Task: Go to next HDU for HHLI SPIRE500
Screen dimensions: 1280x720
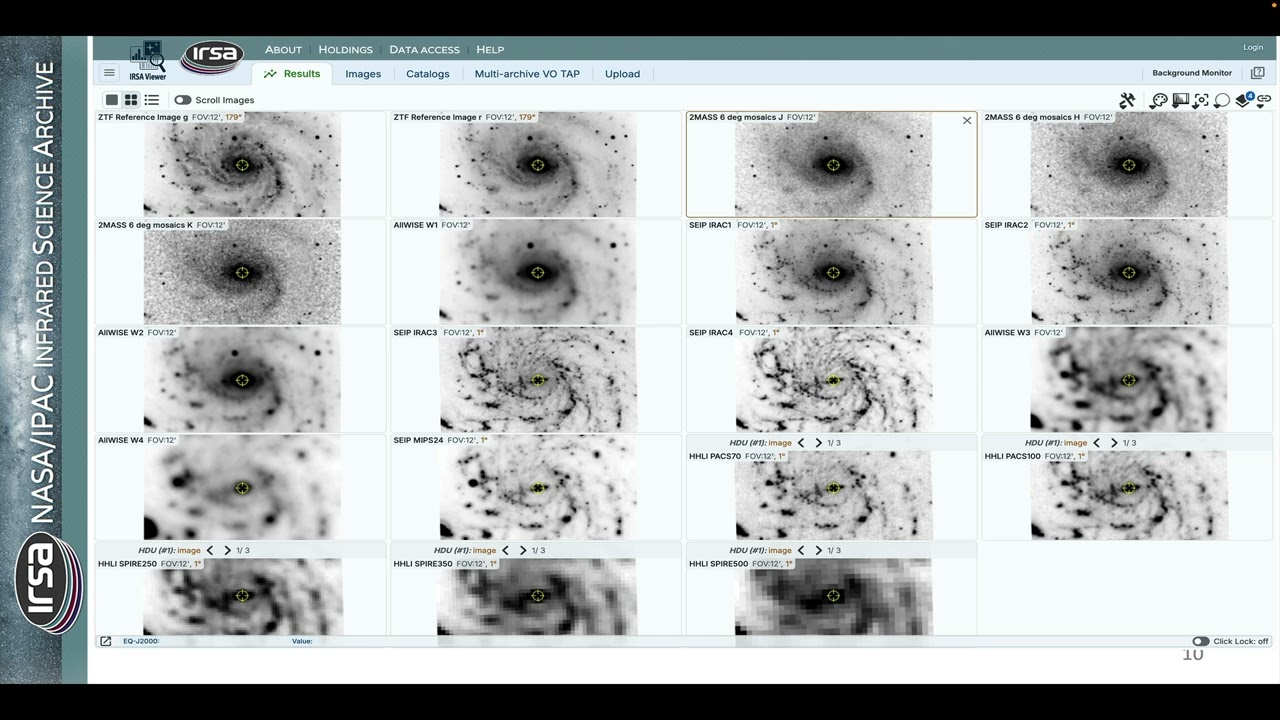Action: (x=819, y=551)
